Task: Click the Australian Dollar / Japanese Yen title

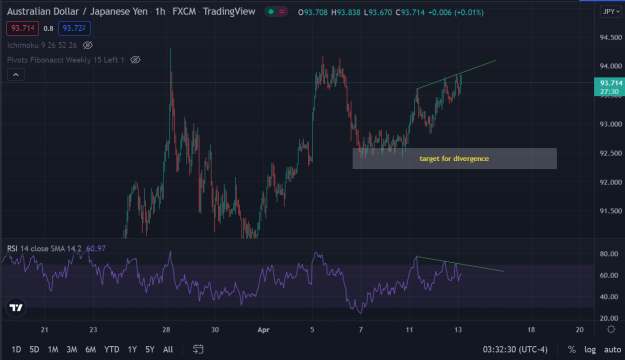Action: (x=77, y=12)
